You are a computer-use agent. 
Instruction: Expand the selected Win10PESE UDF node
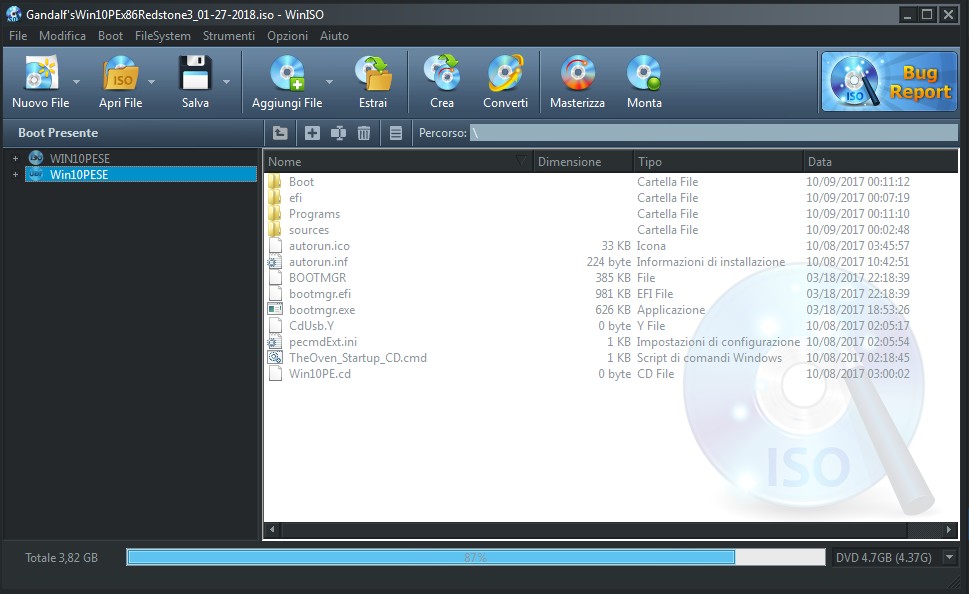[15, 174]
